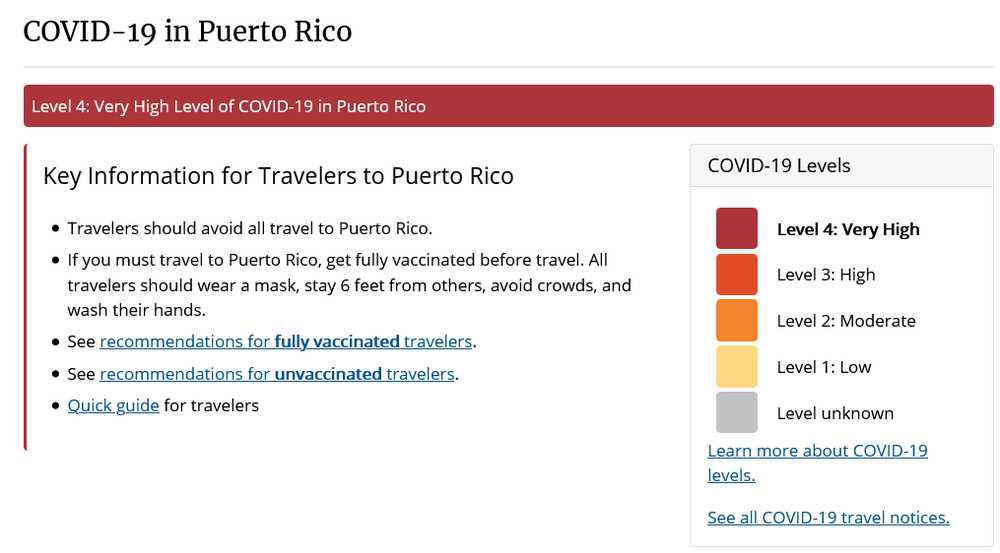Click the Level 1: Low label
Viewport: 1000px width, 553px height.
click(824, 367)
